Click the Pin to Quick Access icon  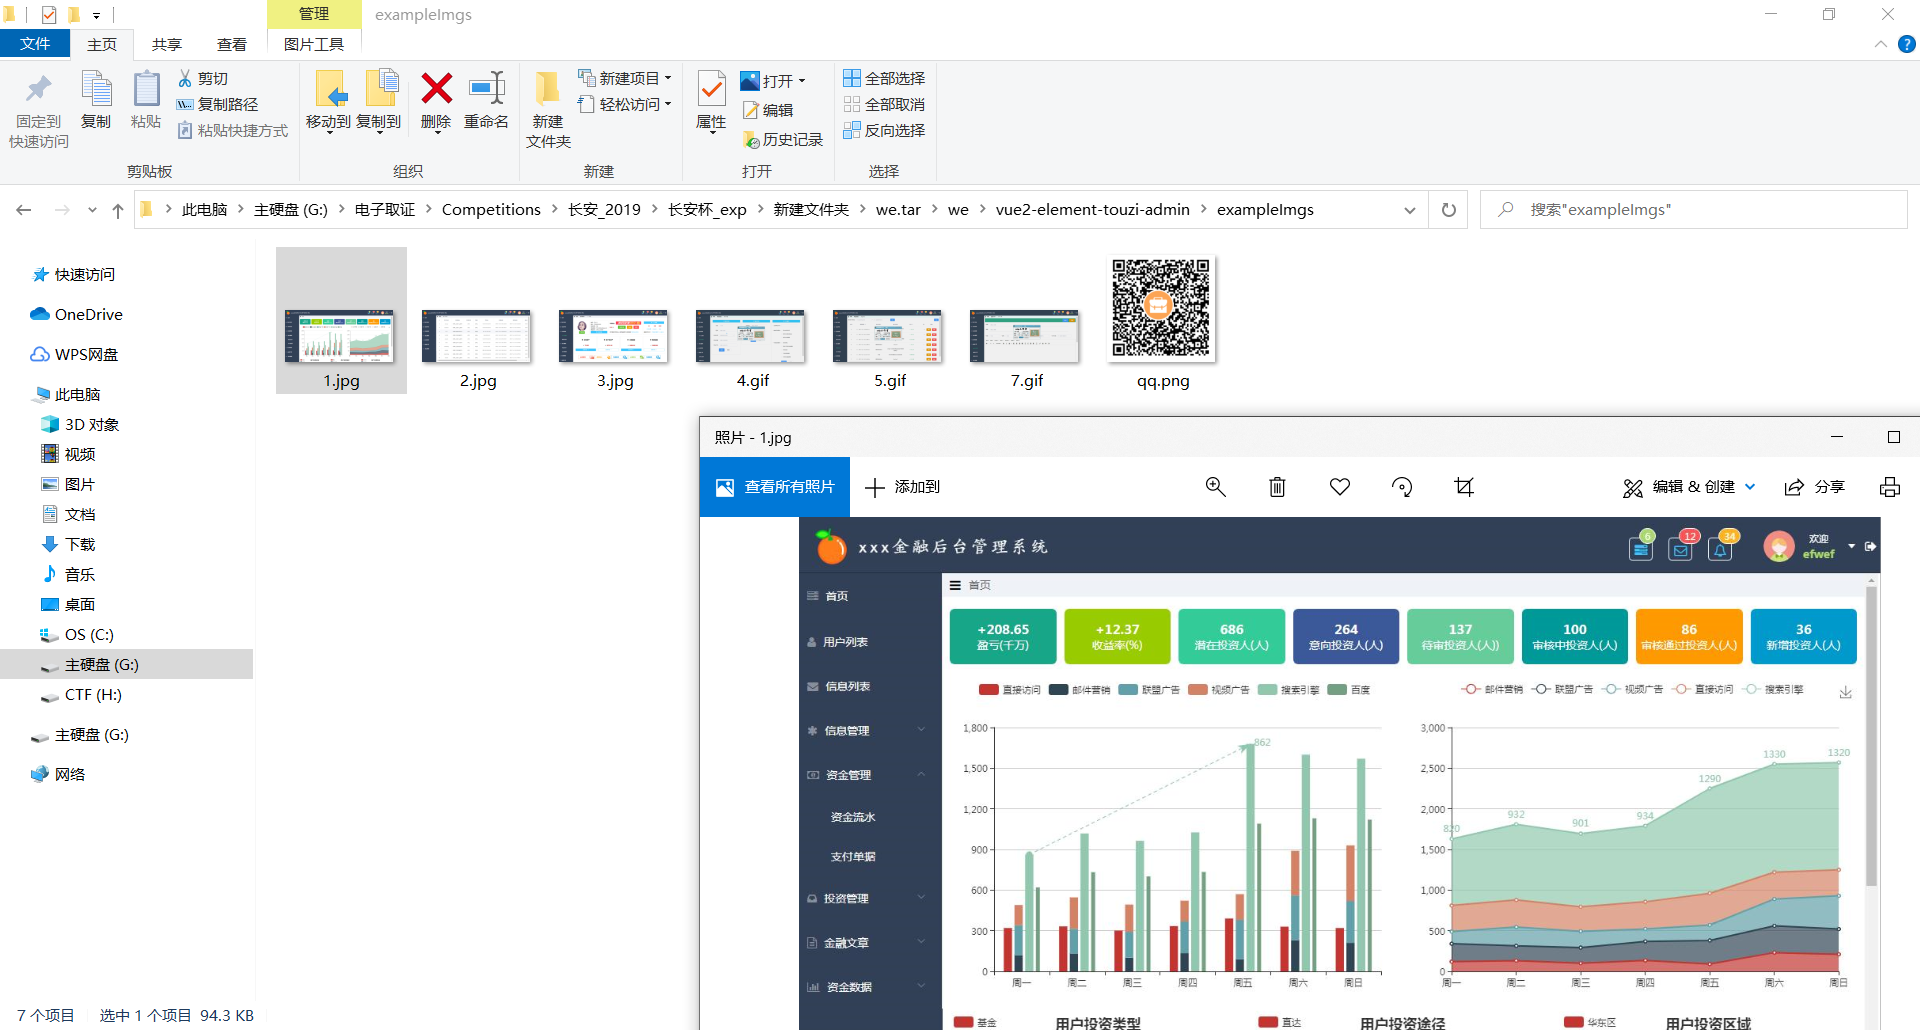pyautogui.click(x=38, y=89)
